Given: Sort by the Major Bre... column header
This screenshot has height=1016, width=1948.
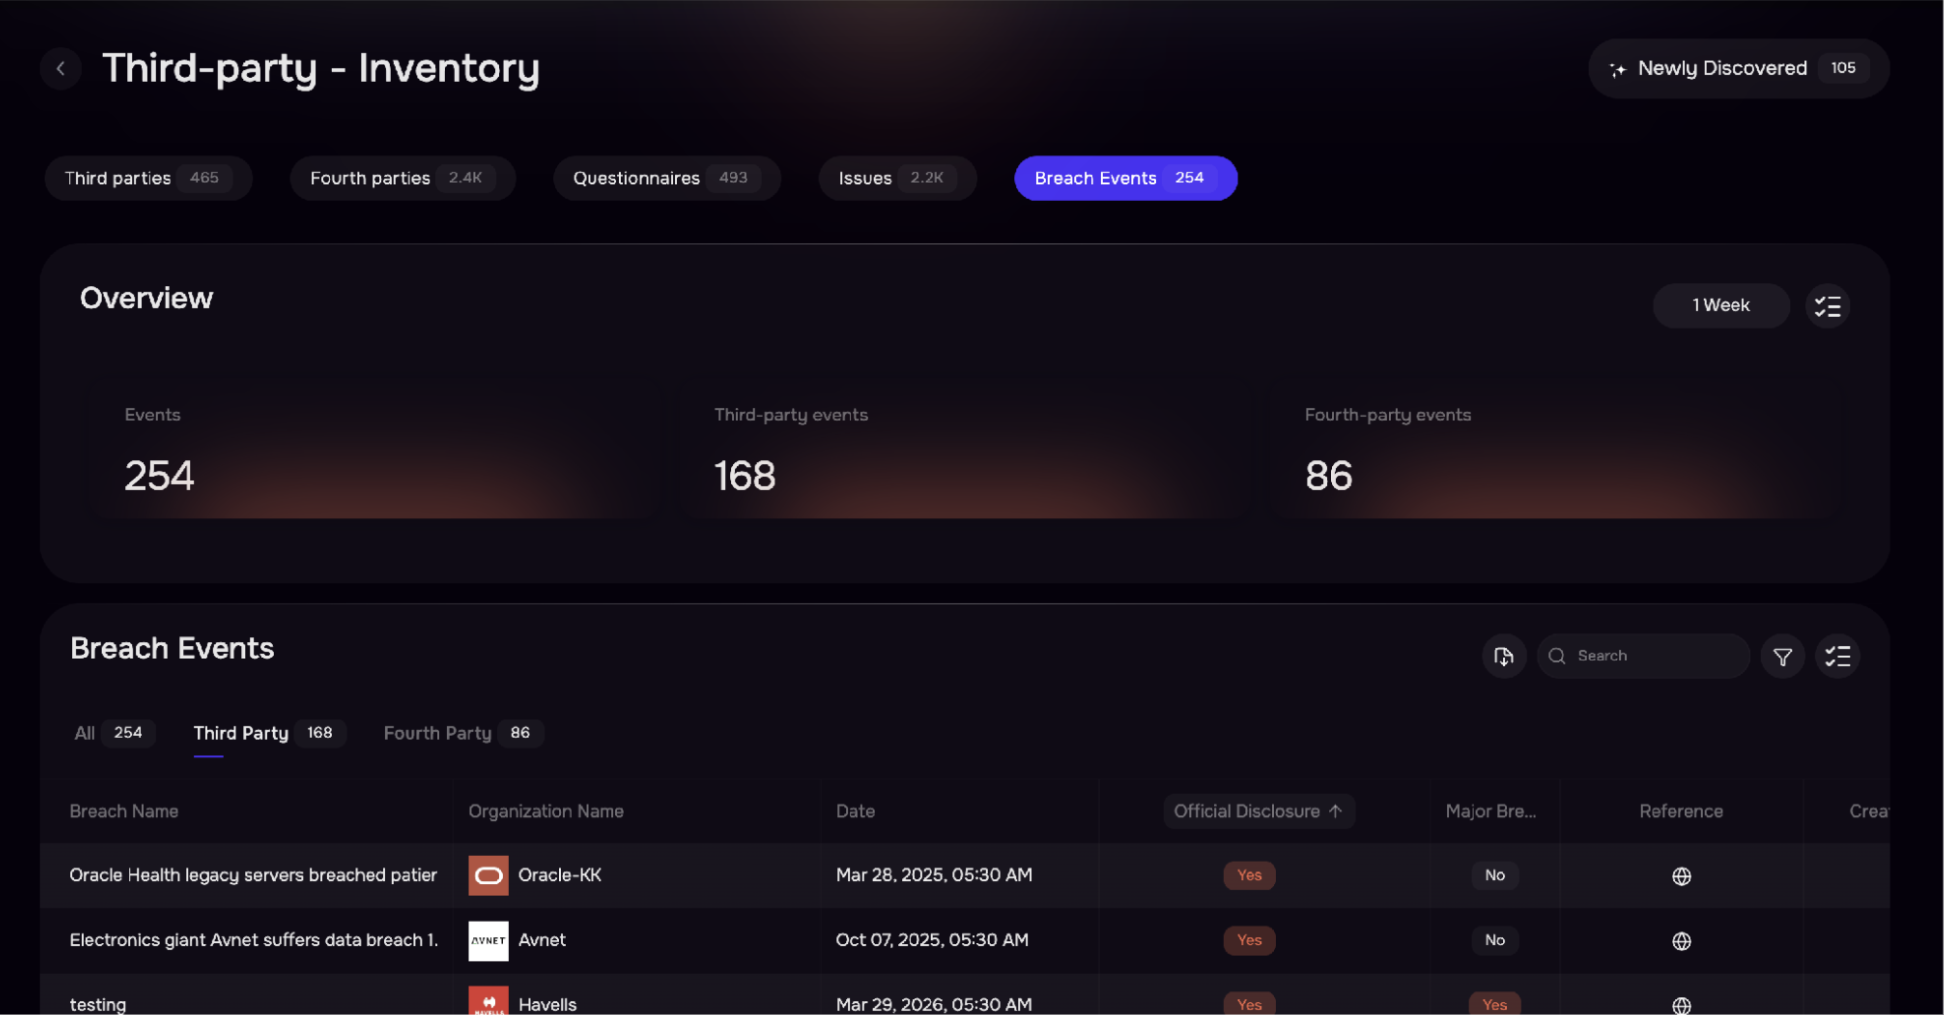Looking at the screenshot, I should point(1493,812).
